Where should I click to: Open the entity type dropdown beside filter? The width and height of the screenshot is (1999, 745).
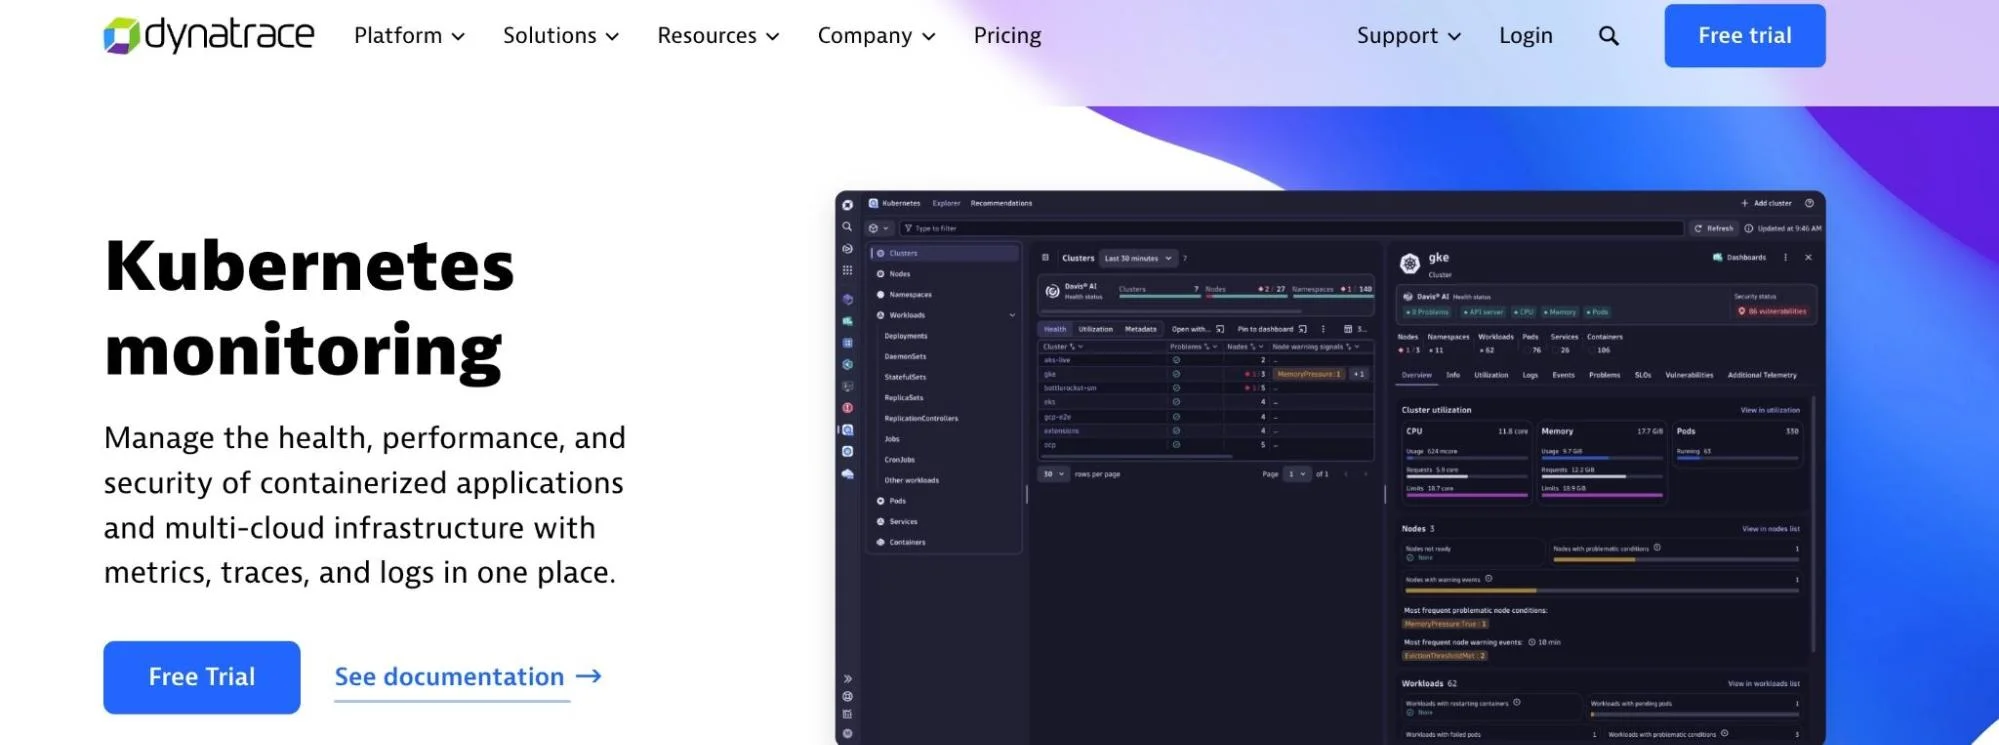878,228
